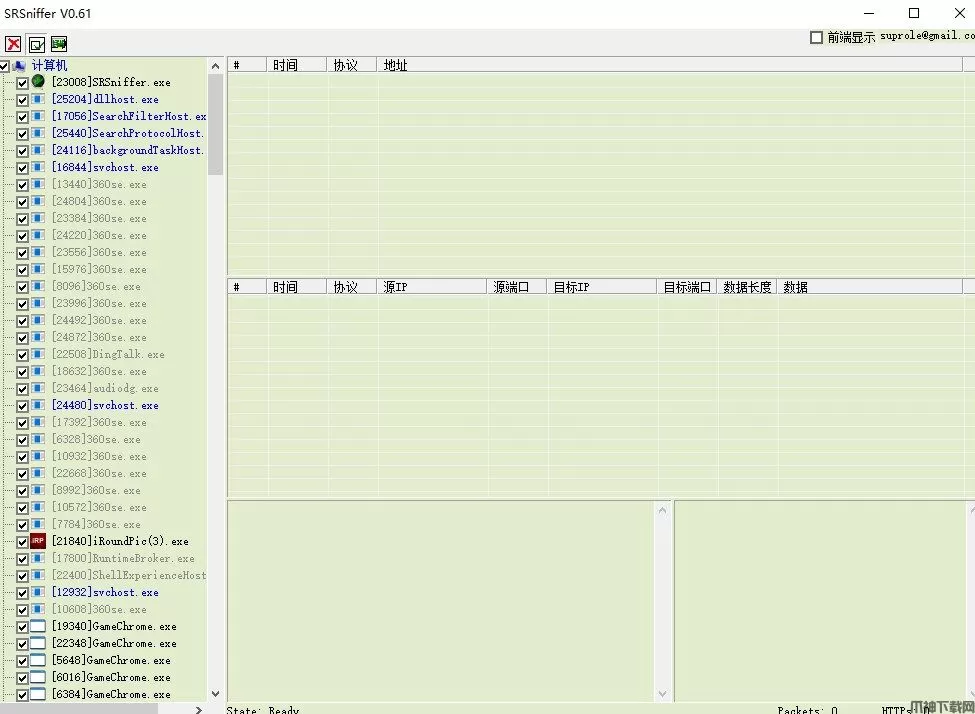Viewport: 975px width, 714px height.
Task: Toggle the 计算机 root node checkbox
Action: (5, 66)
